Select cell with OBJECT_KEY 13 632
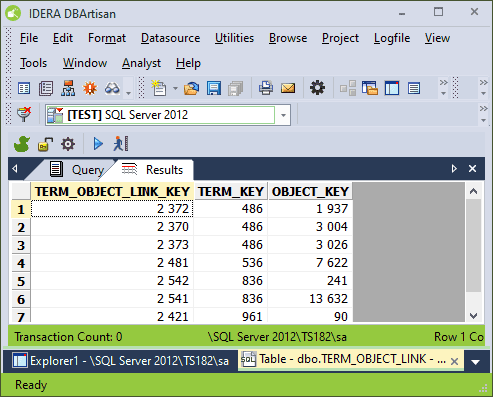 (310, 299)
